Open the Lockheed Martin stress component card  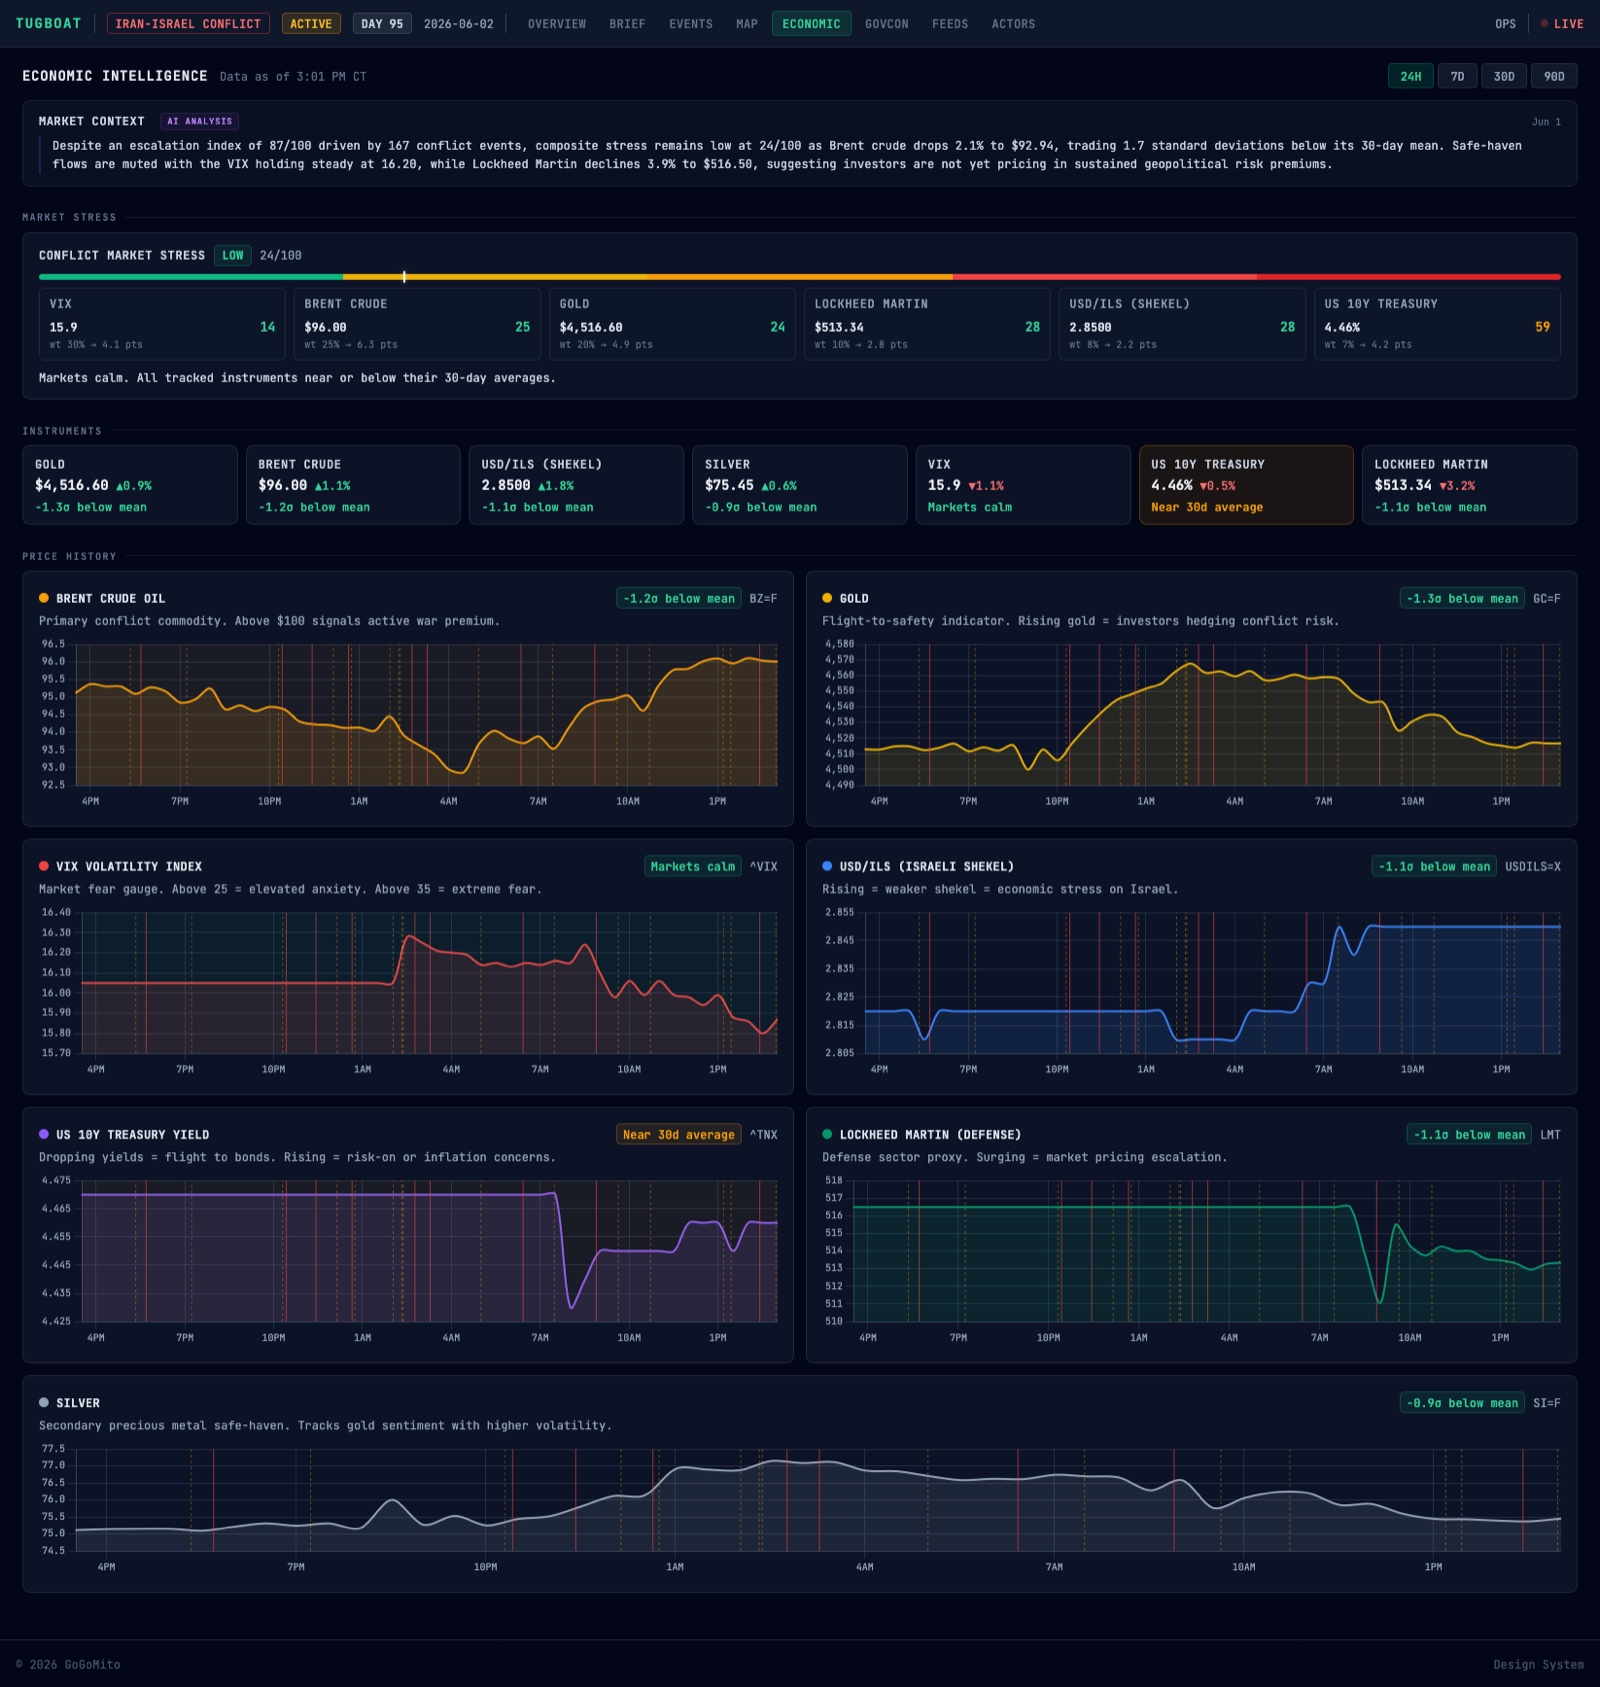click(927, 324)
